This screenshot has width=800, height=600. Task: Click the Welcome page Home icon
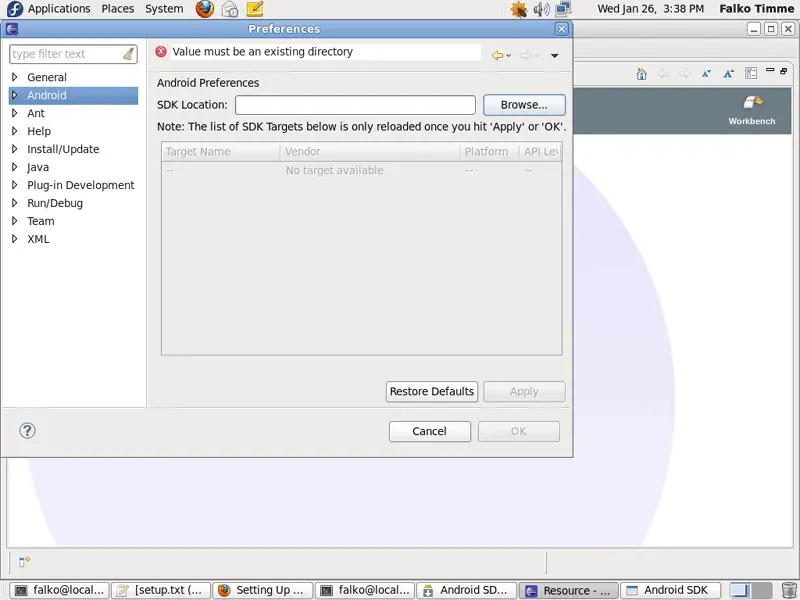click(x=642, y=74)
